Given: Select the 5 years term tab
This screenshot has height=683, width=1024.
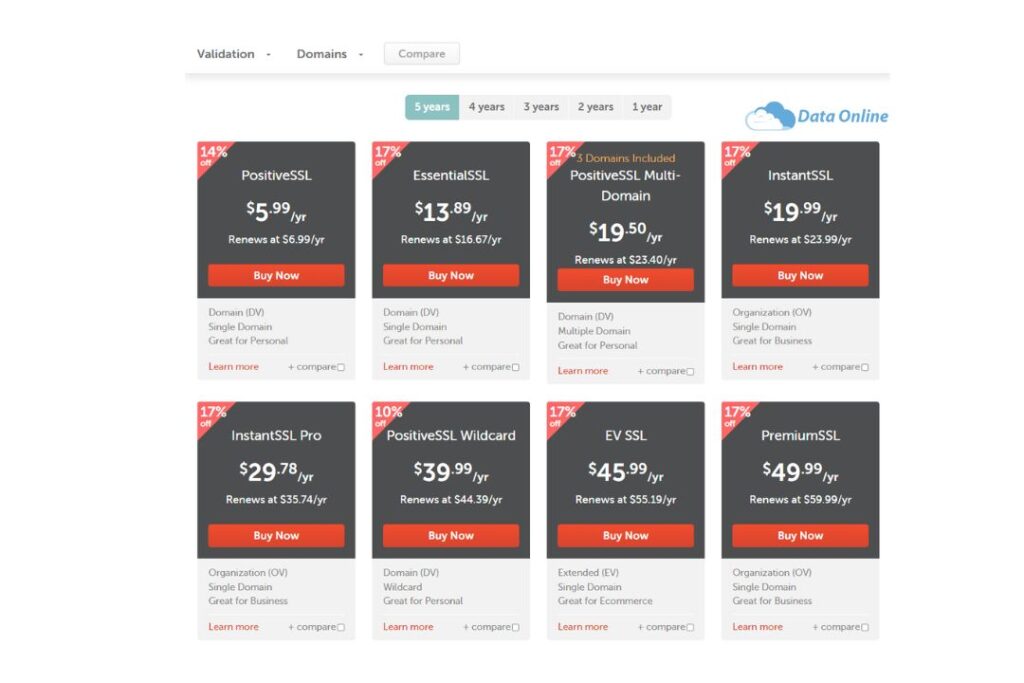Looking at the screenshot, I should (432, 107).
